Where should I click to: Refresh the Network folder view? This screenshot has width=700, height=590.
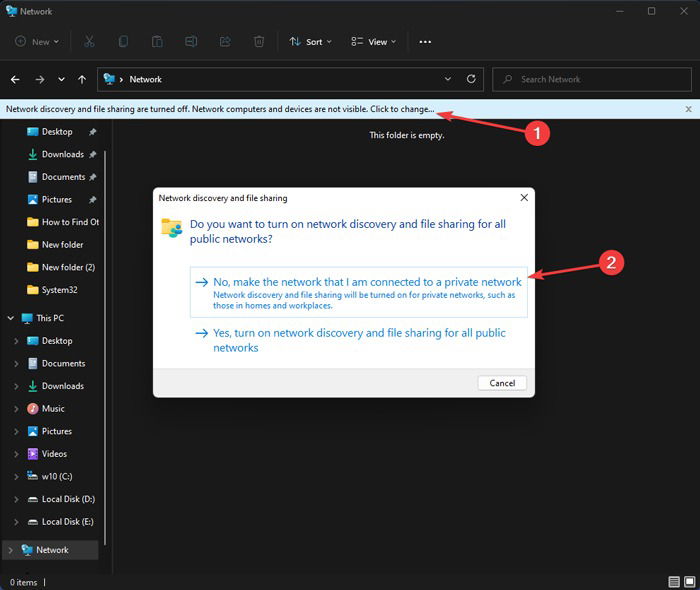click(x=471, y=79)
